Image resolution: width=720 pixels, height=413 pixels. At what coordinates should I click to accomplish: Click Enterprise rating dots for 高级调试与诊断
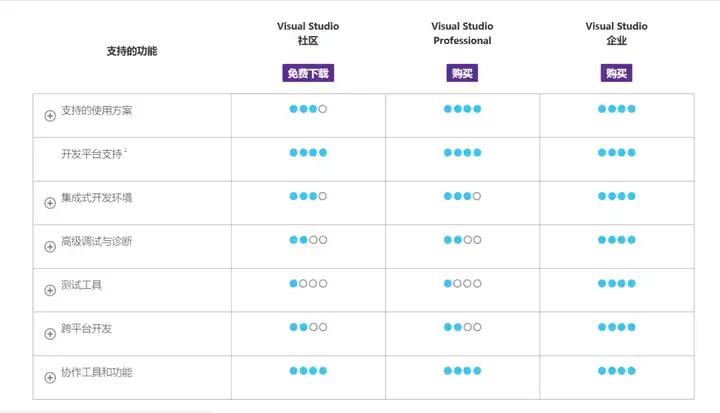pyautogui.click(x=617, y=240)
